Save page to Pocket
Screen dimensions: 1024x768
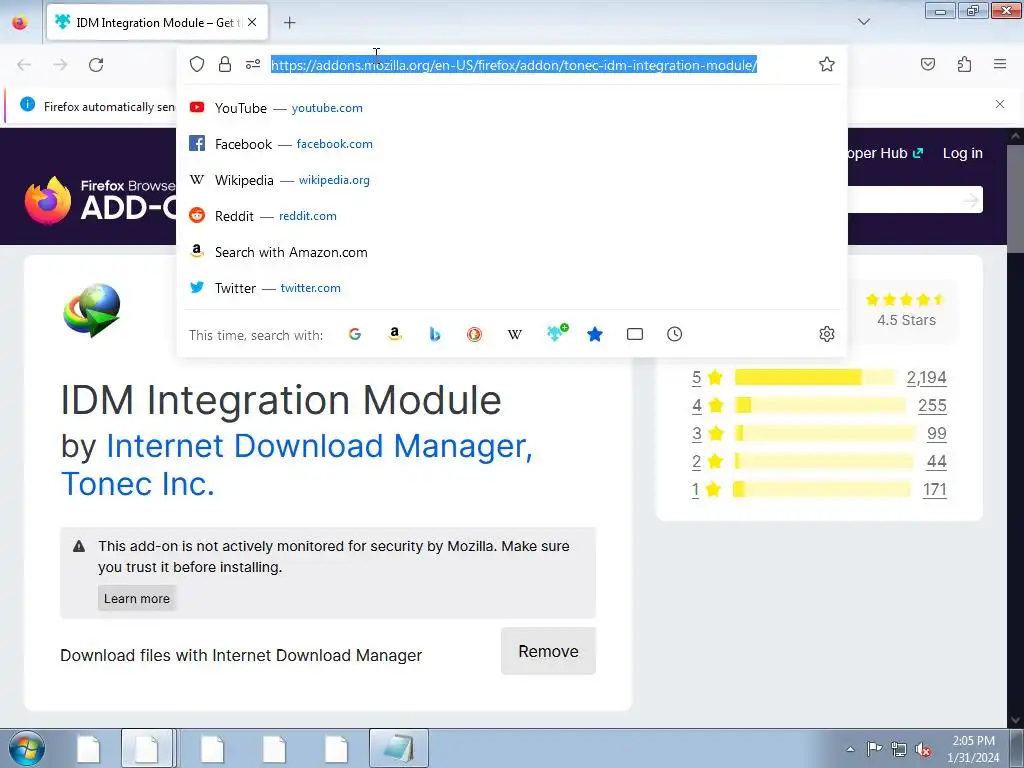click(928, 64)
